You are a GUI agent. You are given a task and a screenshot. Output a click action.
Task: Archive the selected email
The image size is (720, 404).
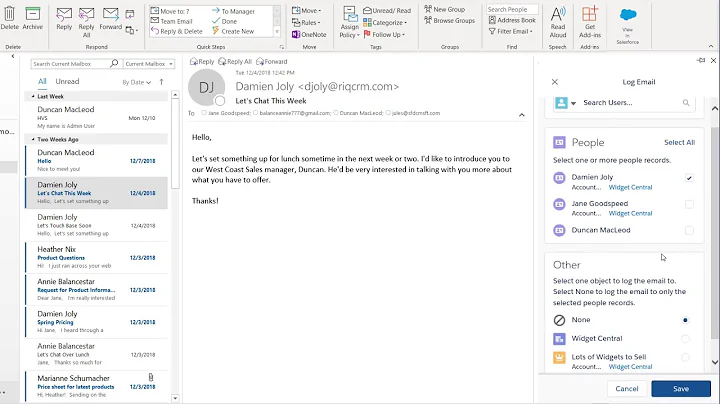(x=33, y=18)
